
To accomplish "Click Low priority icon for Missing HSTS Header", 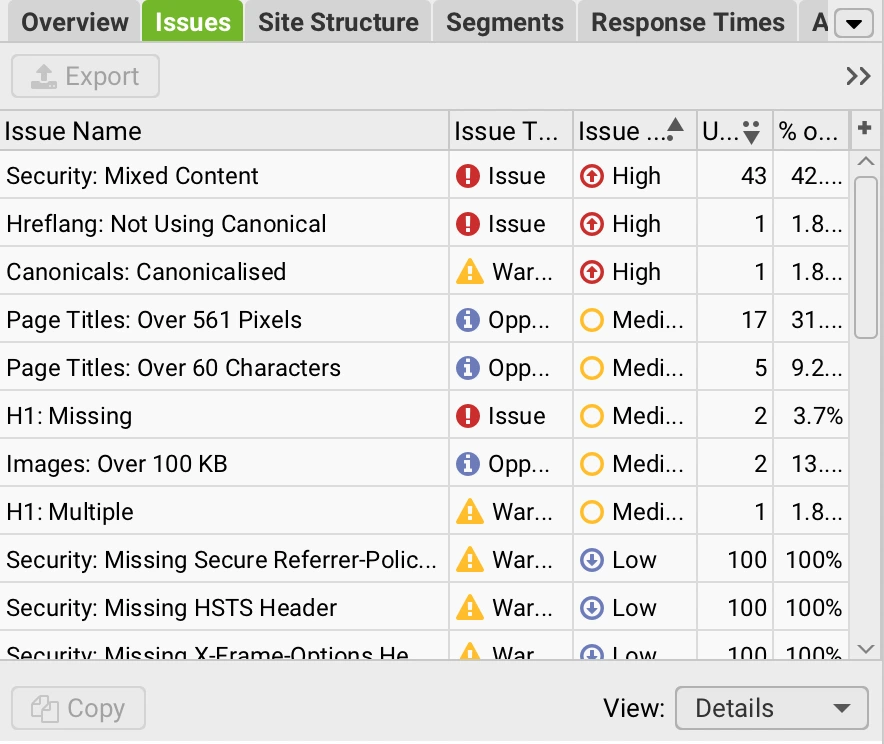I will [592, 609].
